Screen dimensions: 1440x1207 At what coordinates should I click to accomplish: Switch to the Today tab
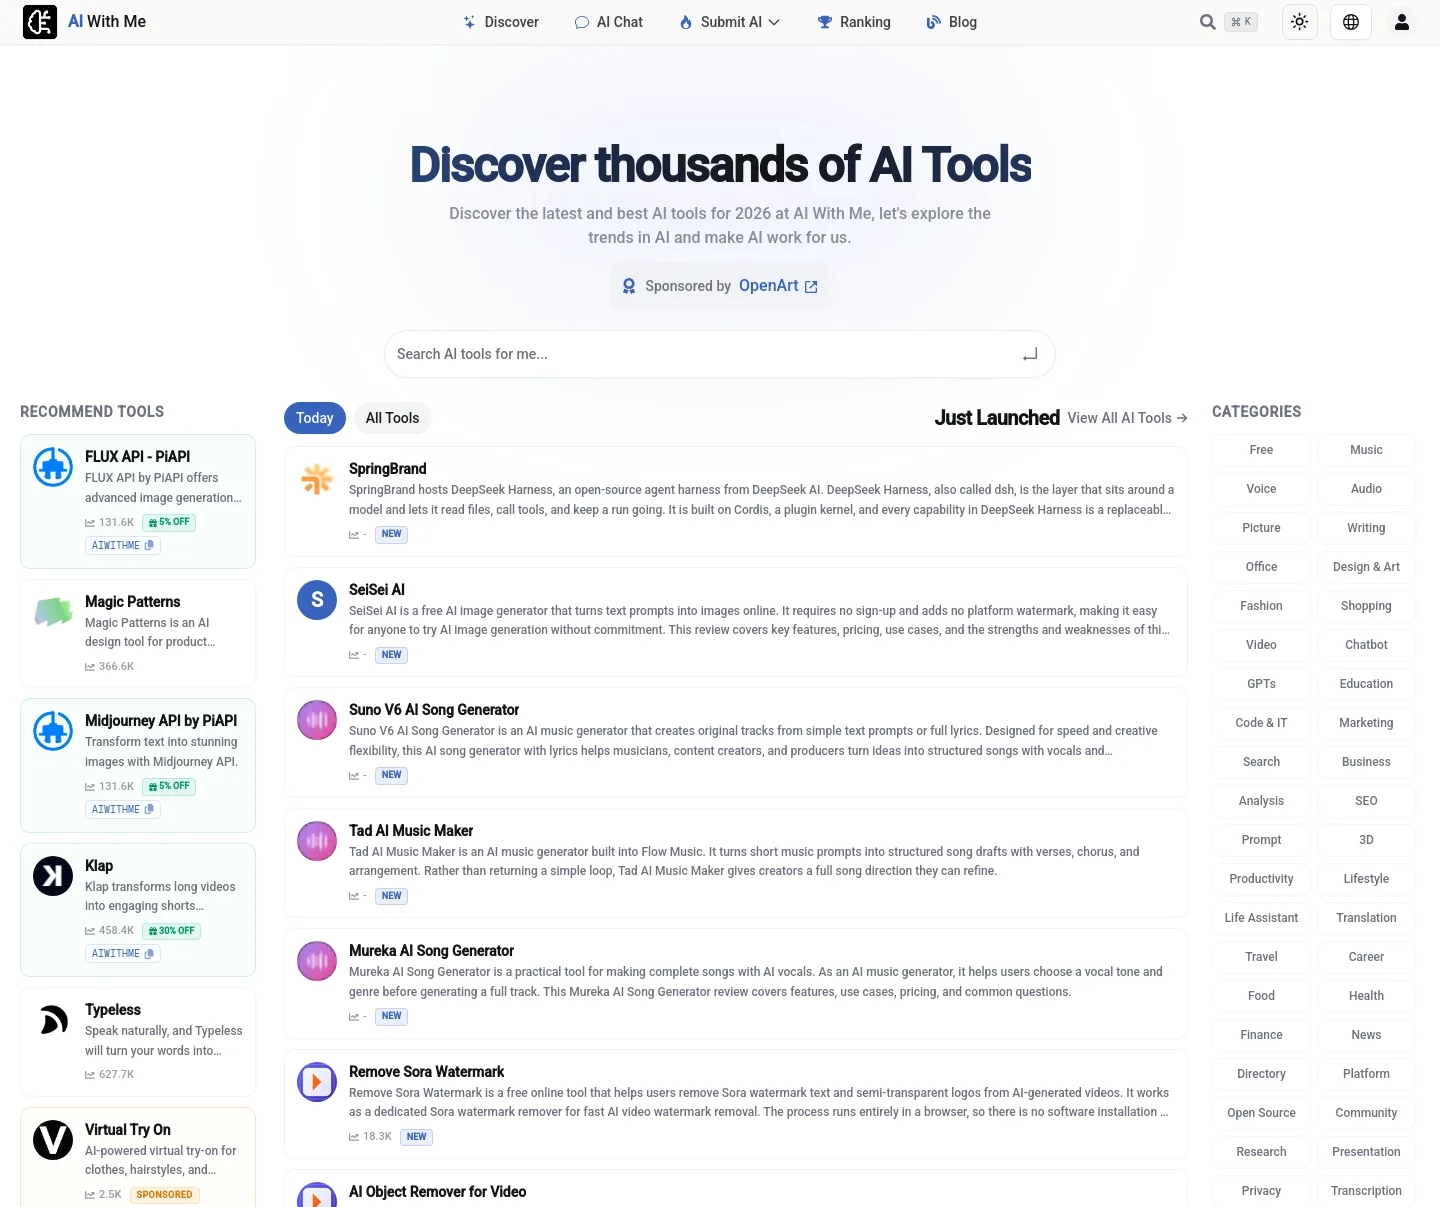point(315,418)
